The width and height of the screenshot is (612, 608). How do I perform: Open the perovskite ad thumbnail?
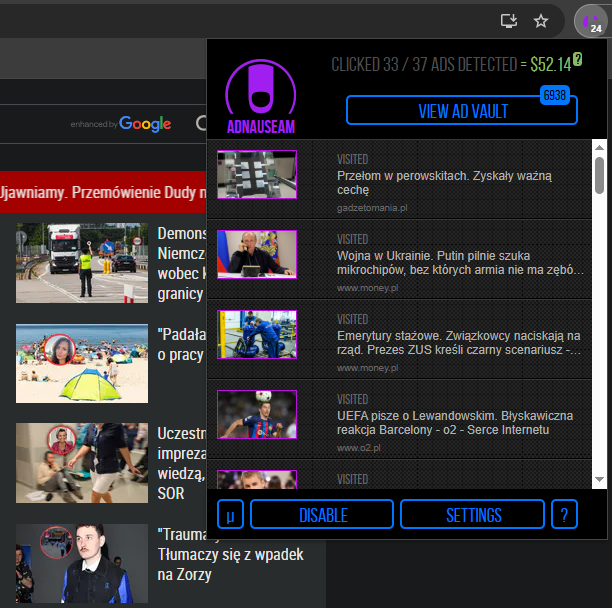click(257, 175)
